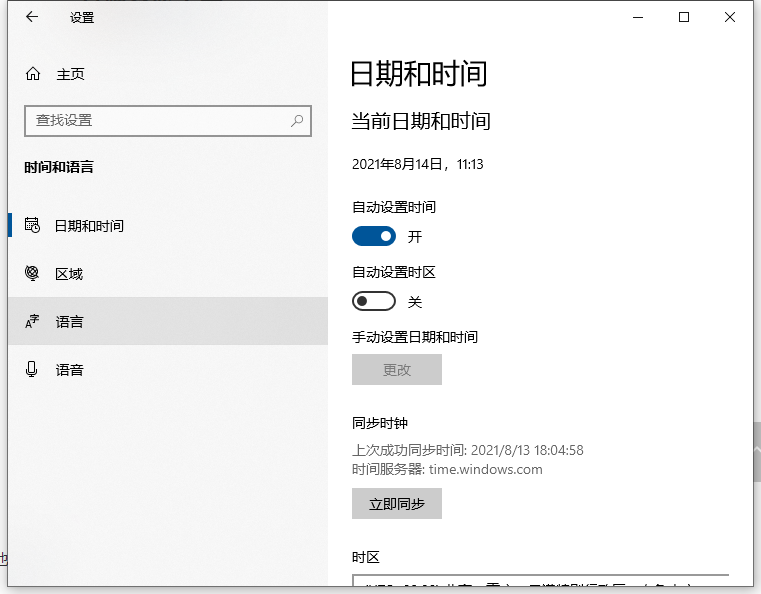This screenshot has height=594, width=761.
Task: Maximize the Settings window
Action: (684, 17)
